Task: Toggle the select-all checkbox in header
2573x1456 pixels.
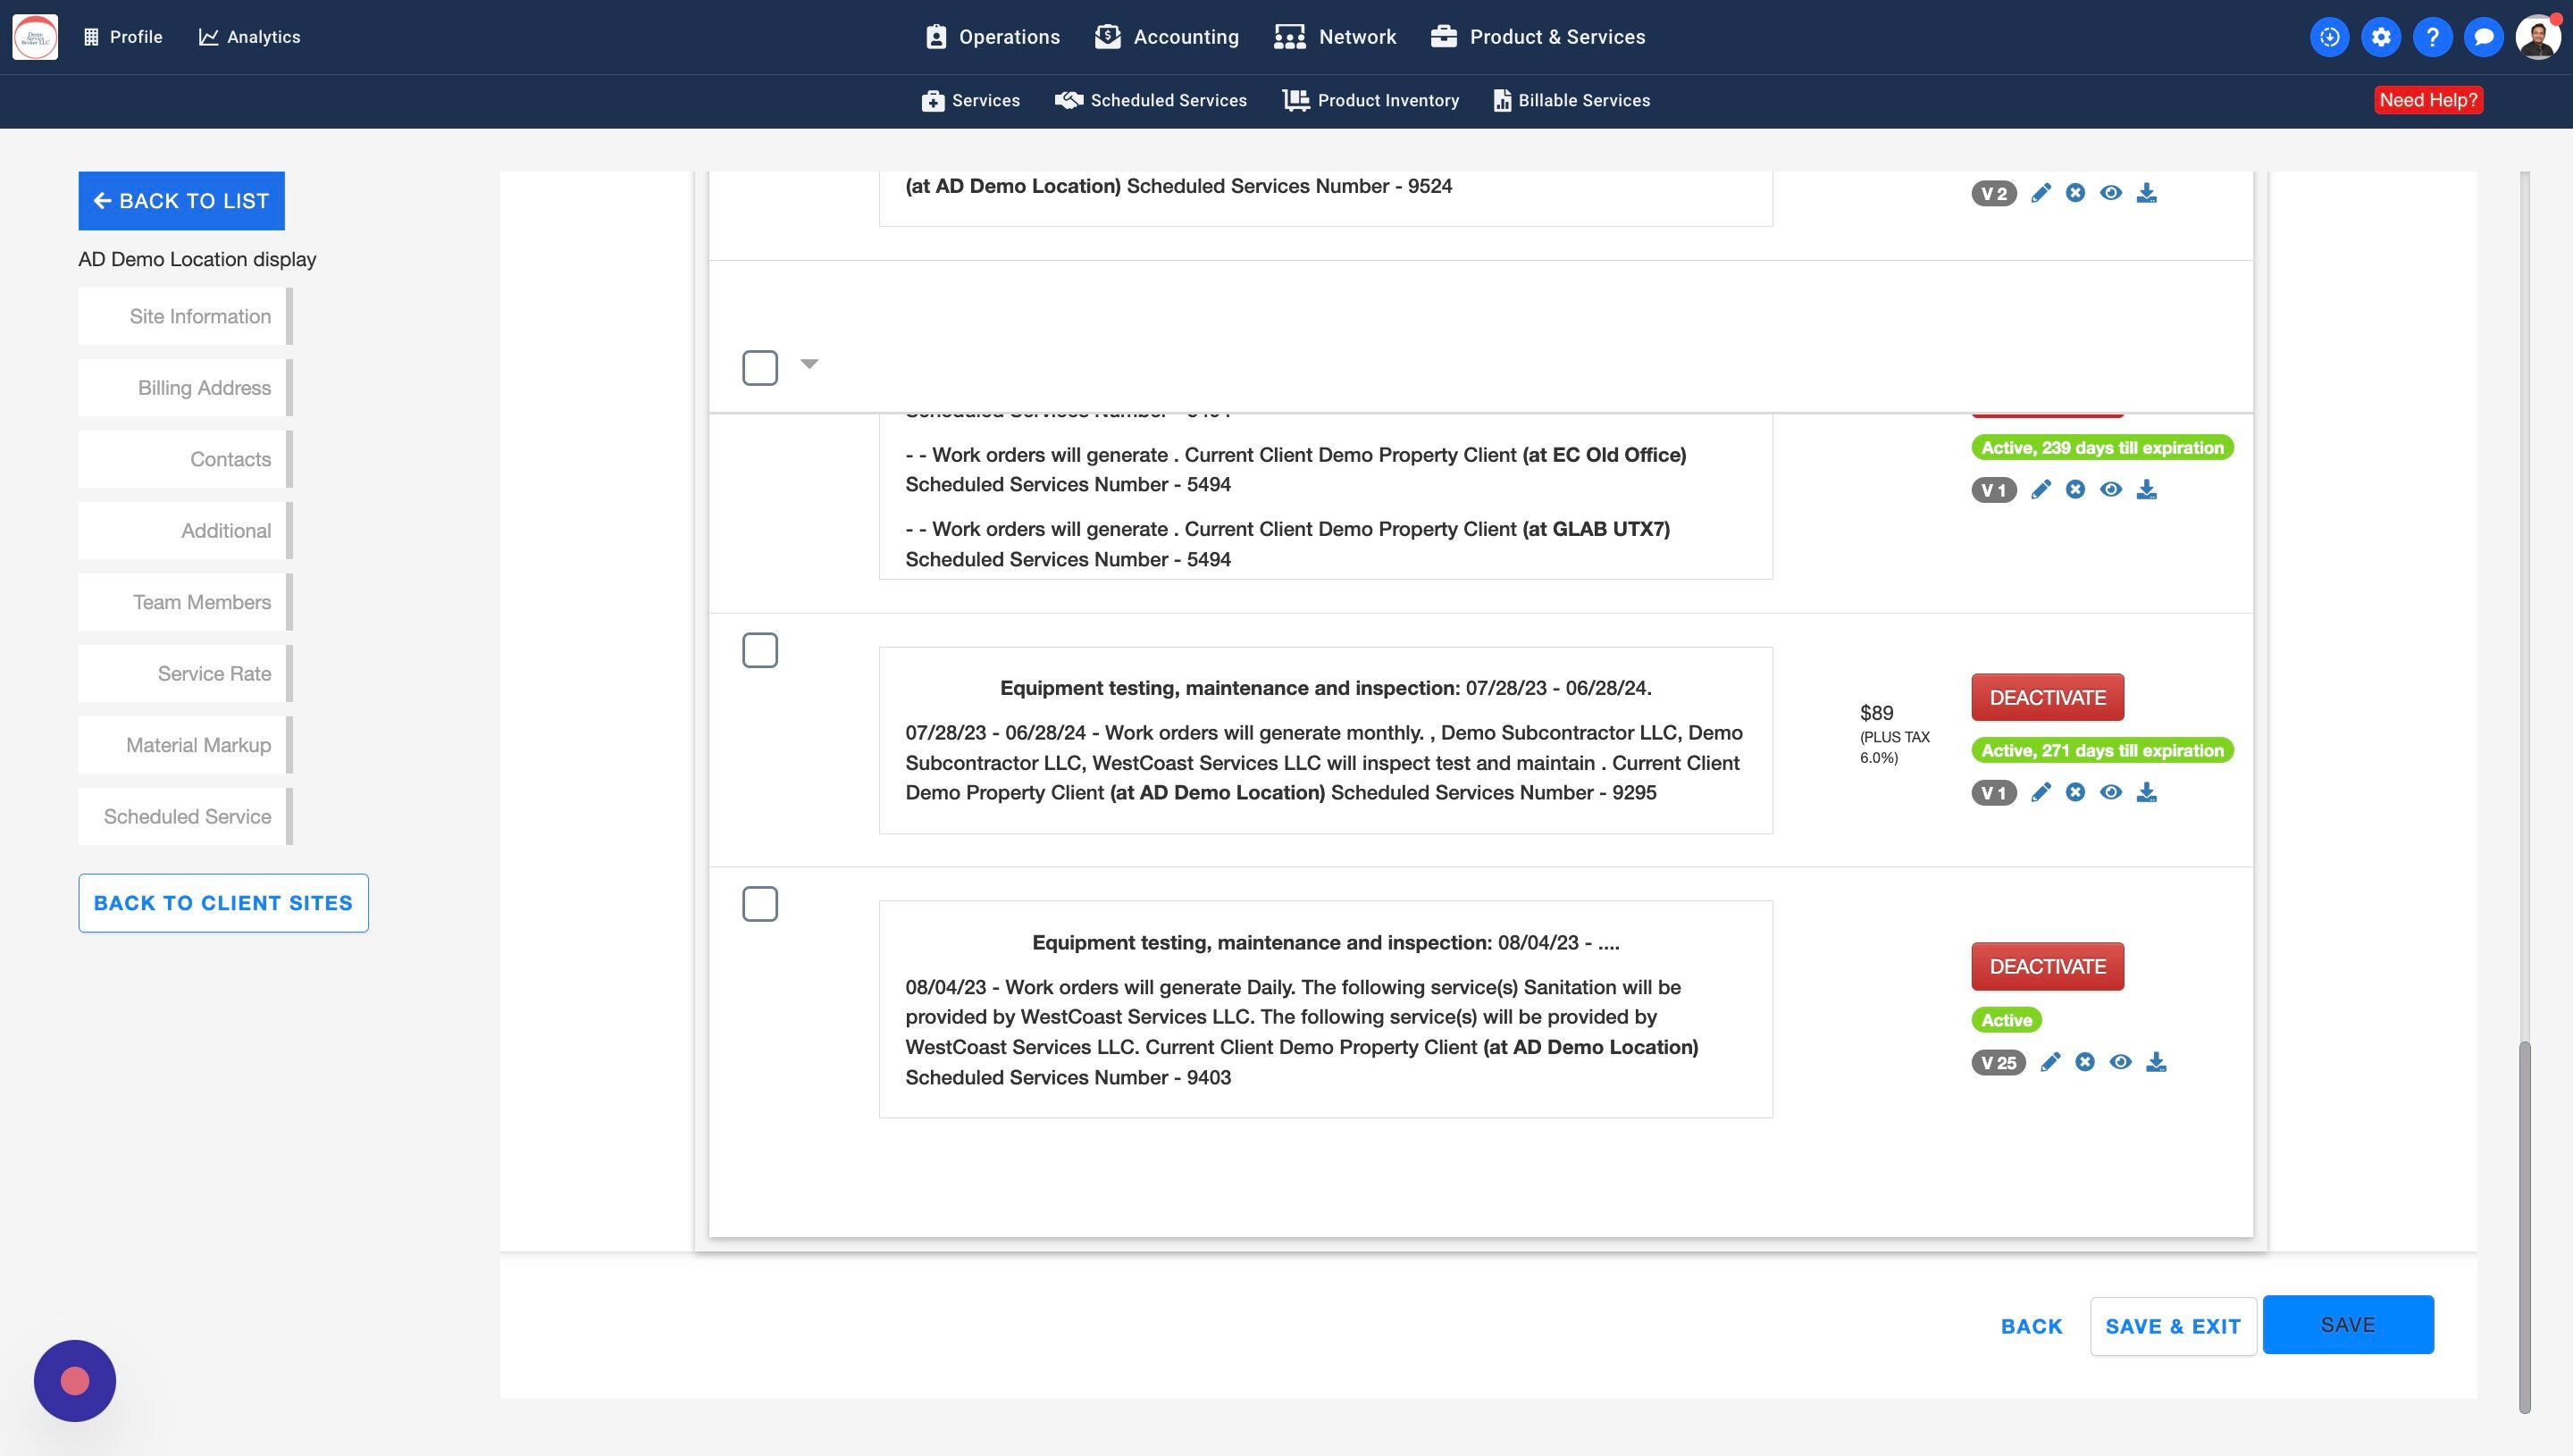Action: click(x=760, y=368)
